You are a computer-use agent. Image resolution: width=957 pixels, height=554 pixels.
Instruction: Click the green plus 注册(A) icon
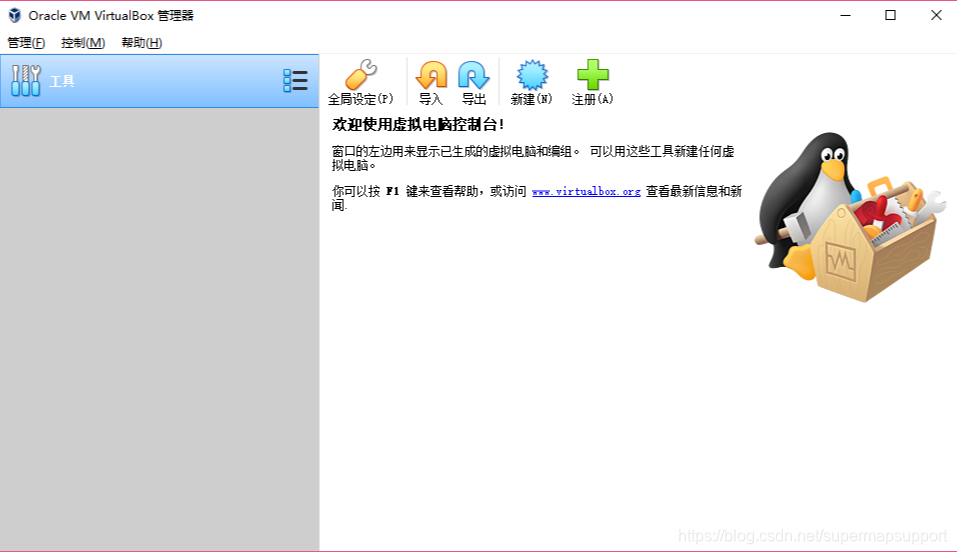[x=593, y=74]
